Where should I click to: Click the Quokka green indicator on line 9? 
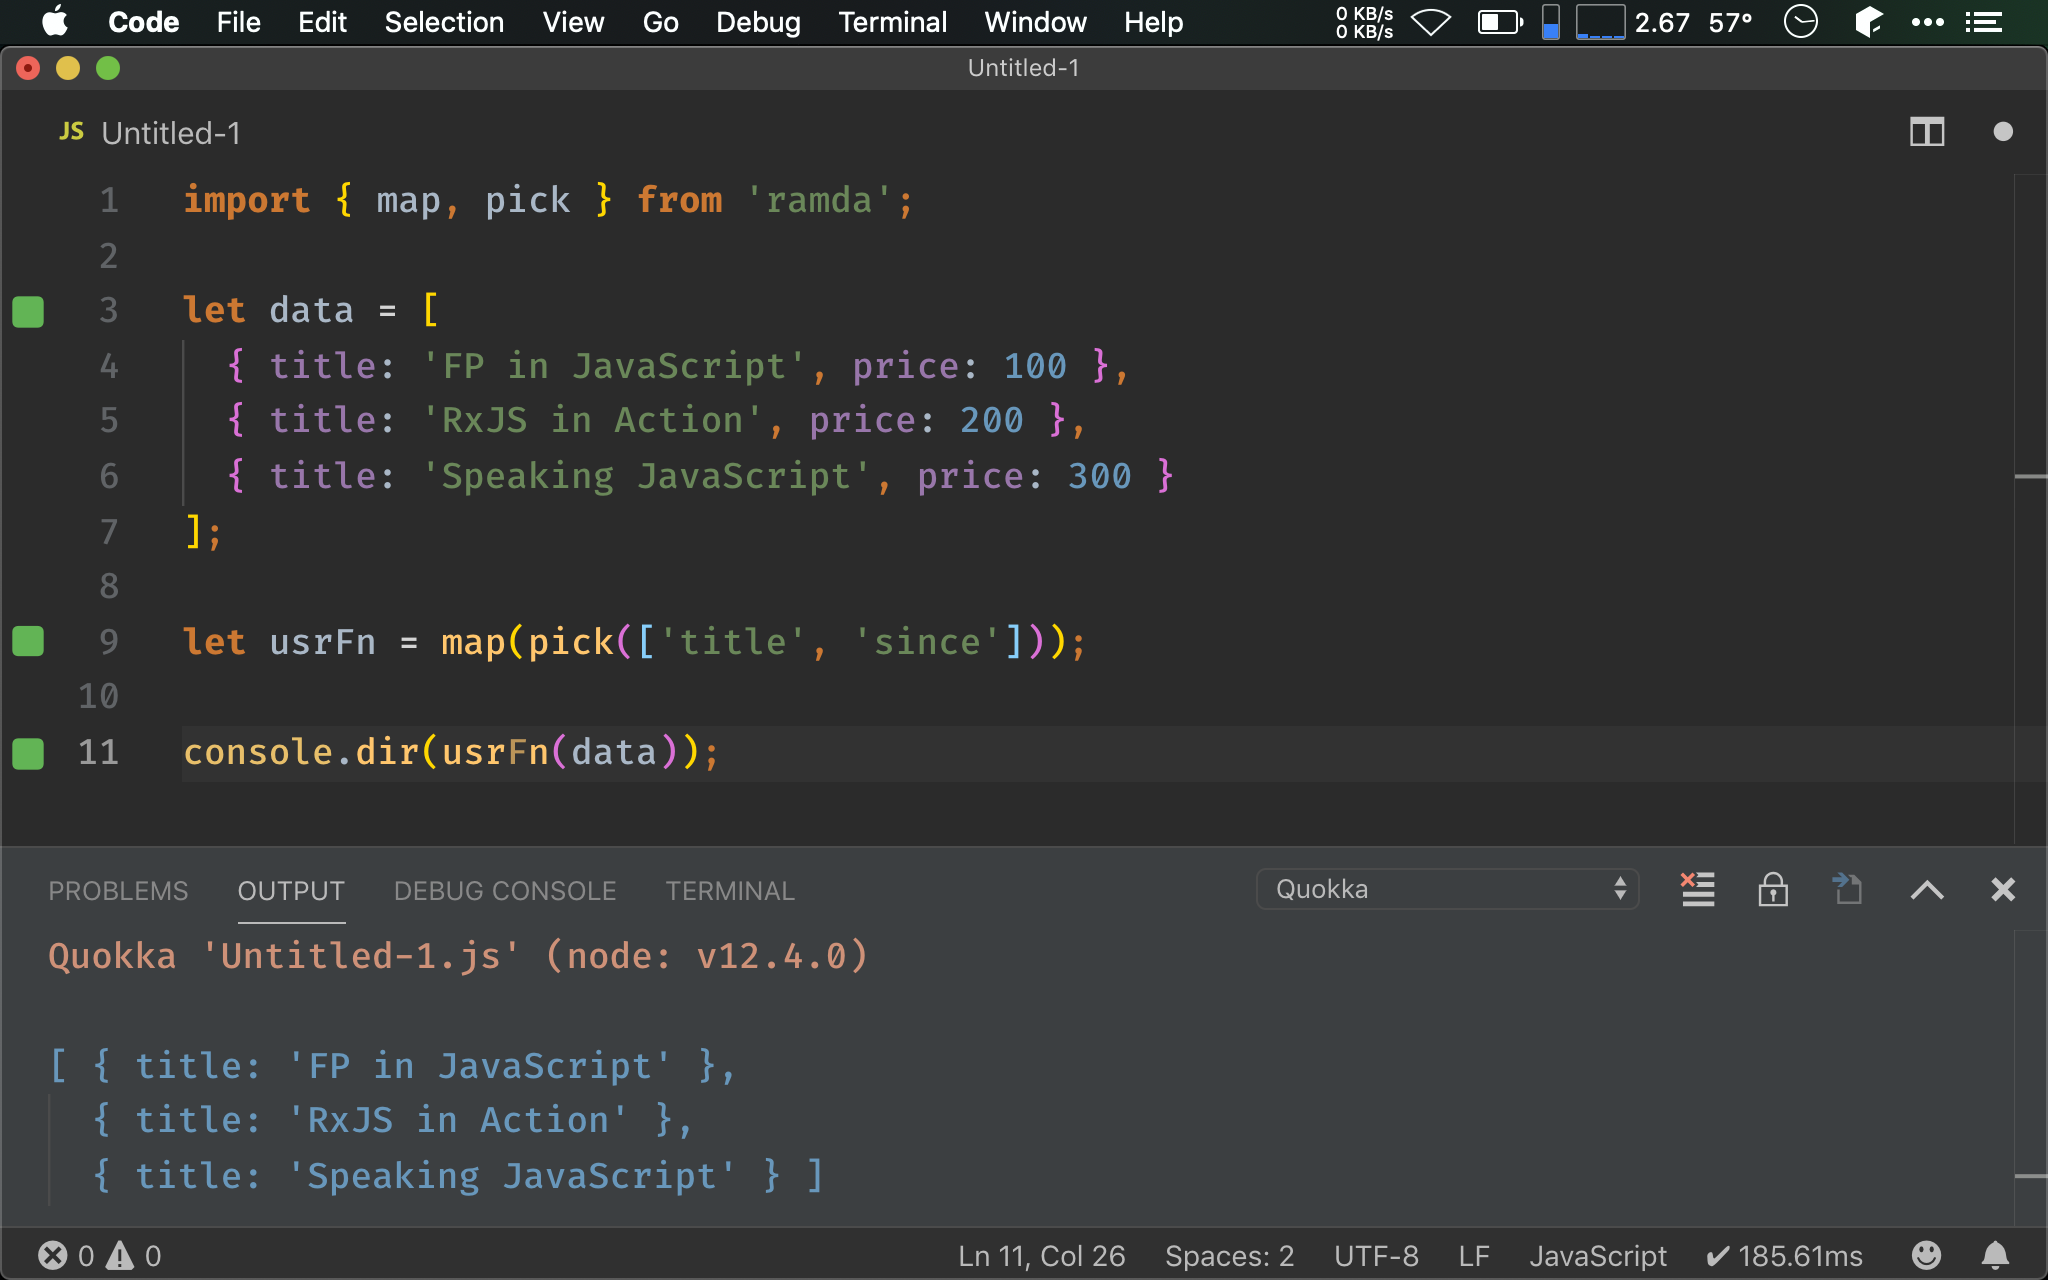[28, 641]
